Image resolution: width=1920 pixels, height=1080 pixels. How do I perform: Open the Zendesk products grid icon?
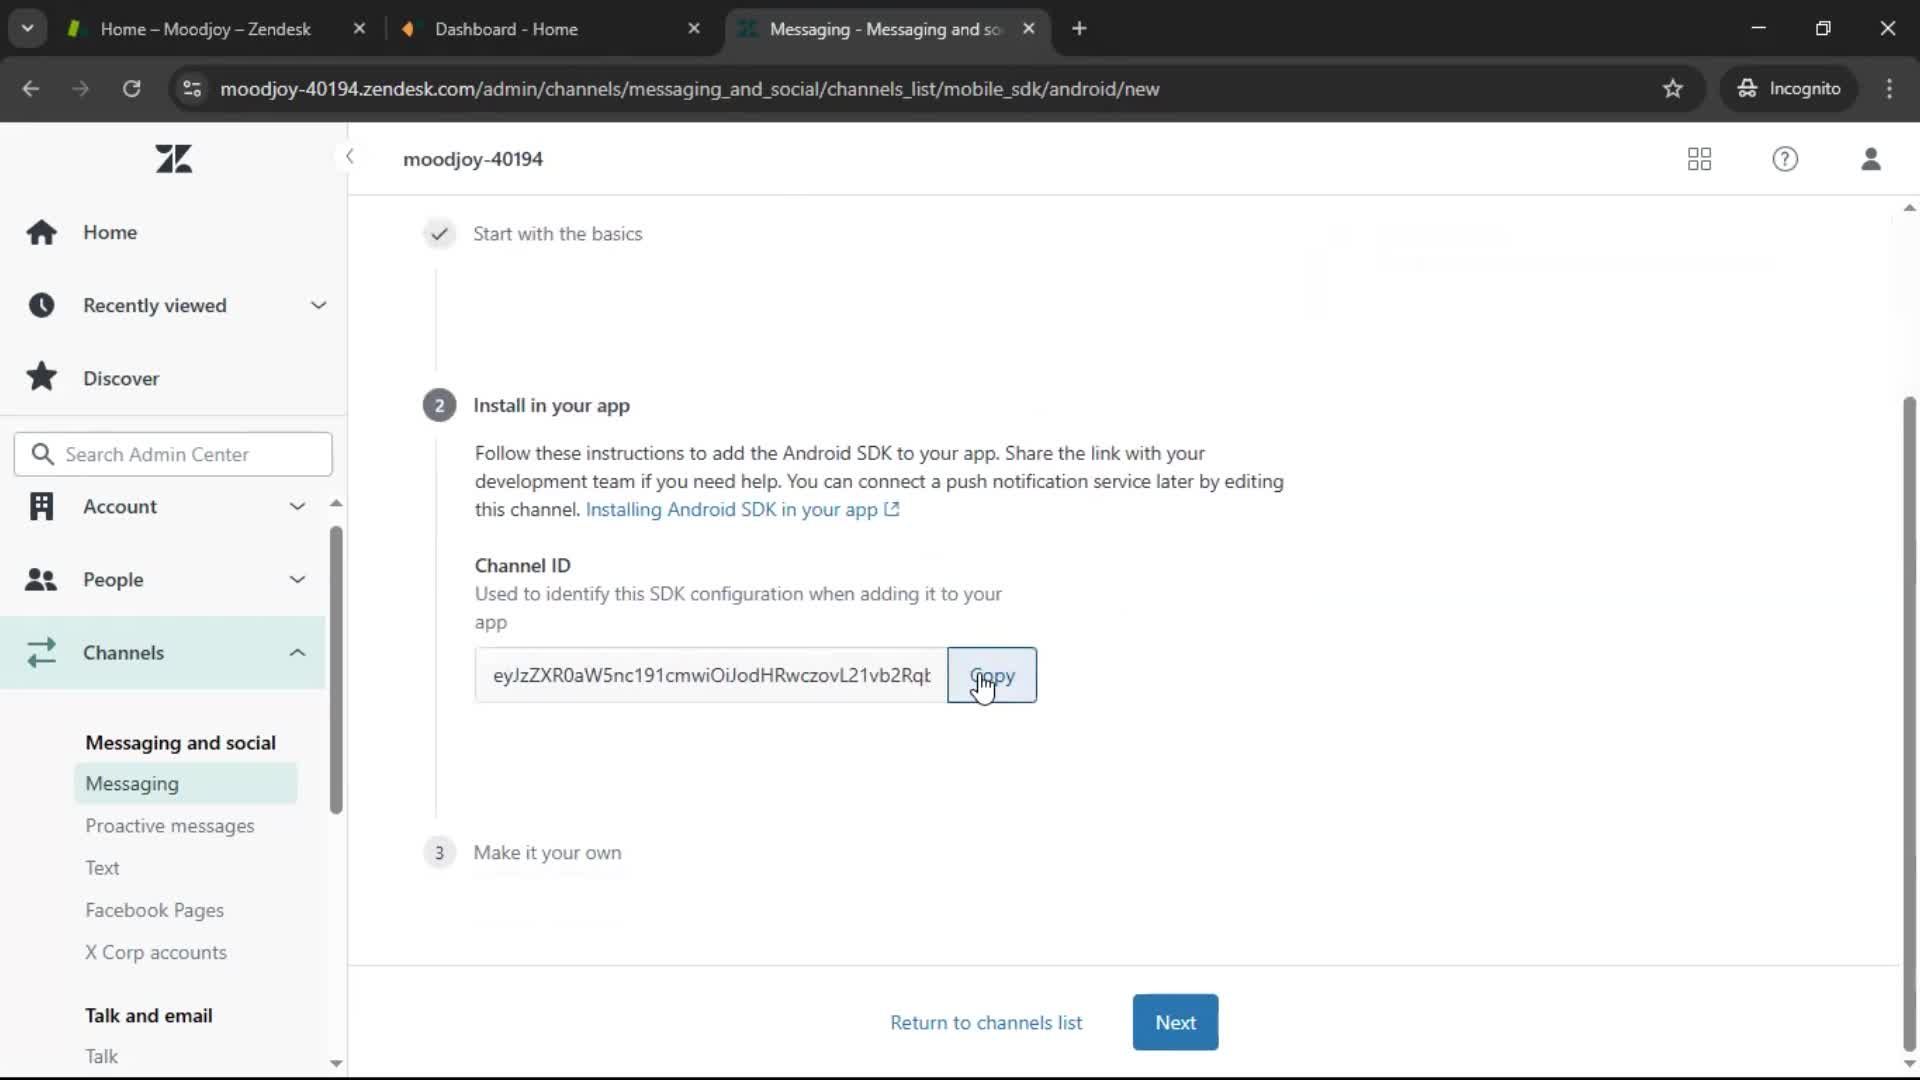[1699, 159]
